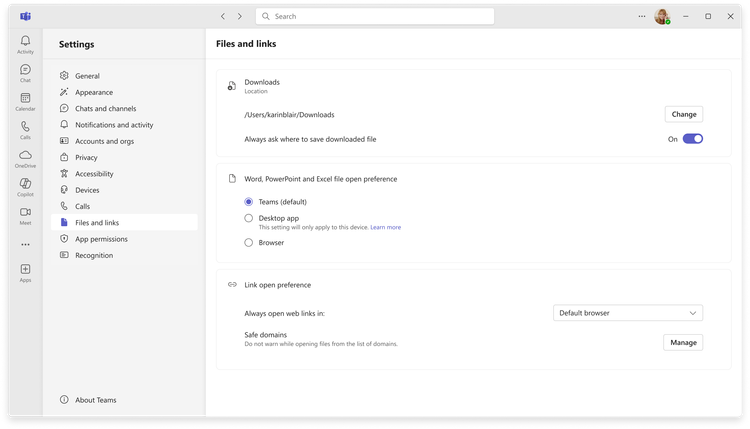Launch the Copilot icon
The width and height of the screenshot is (750, 429).
point(25,187)
